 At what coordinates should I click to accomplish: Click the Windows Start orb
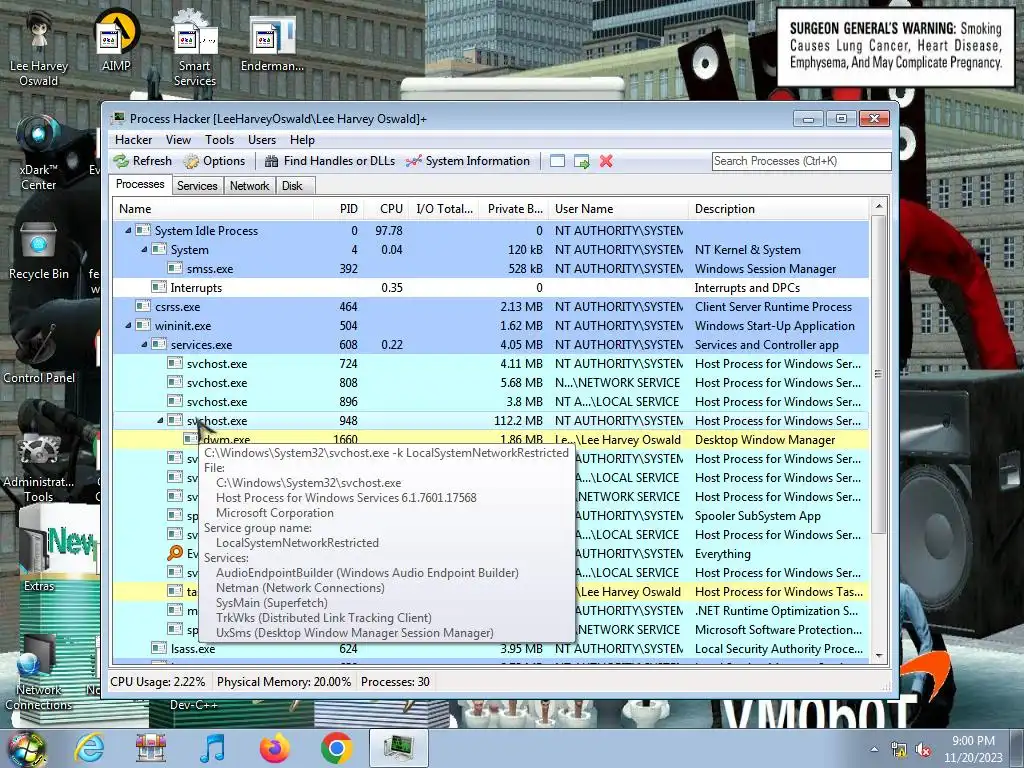[x=26, y=748]
